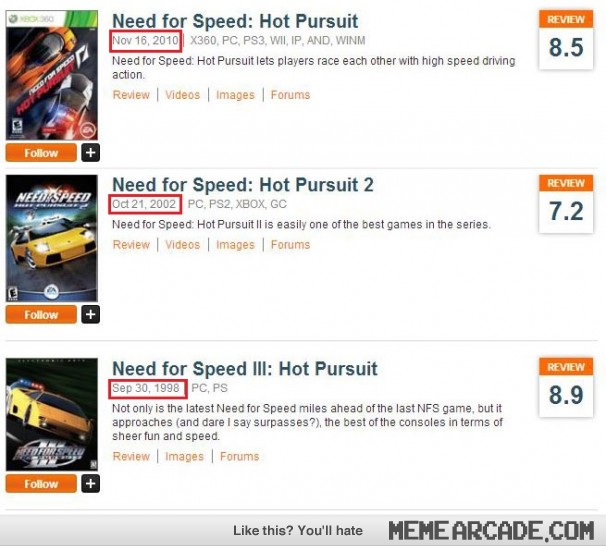Open Forums link for Need for Speed III
Image resolution: width=606 pixels, height=546 pixels.
[240, 456]
